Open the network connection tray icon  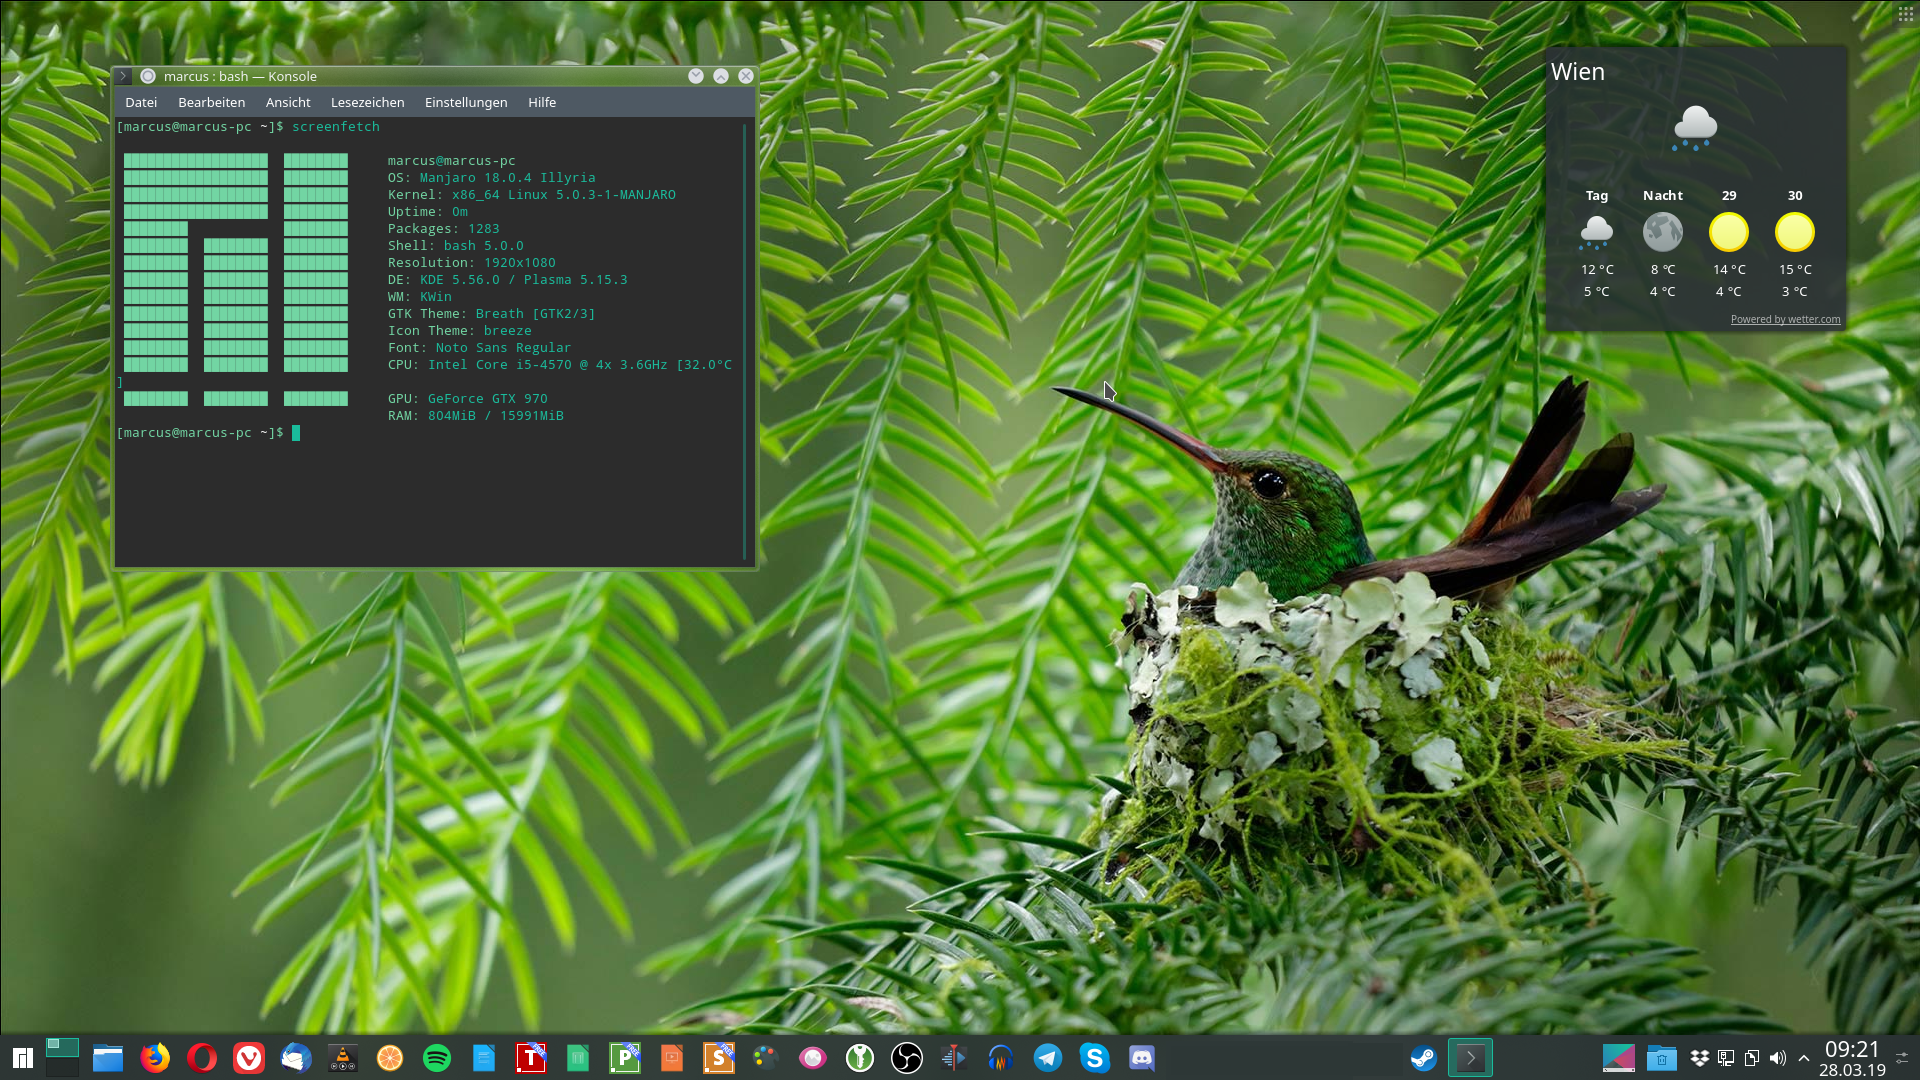[1726, 1058]
